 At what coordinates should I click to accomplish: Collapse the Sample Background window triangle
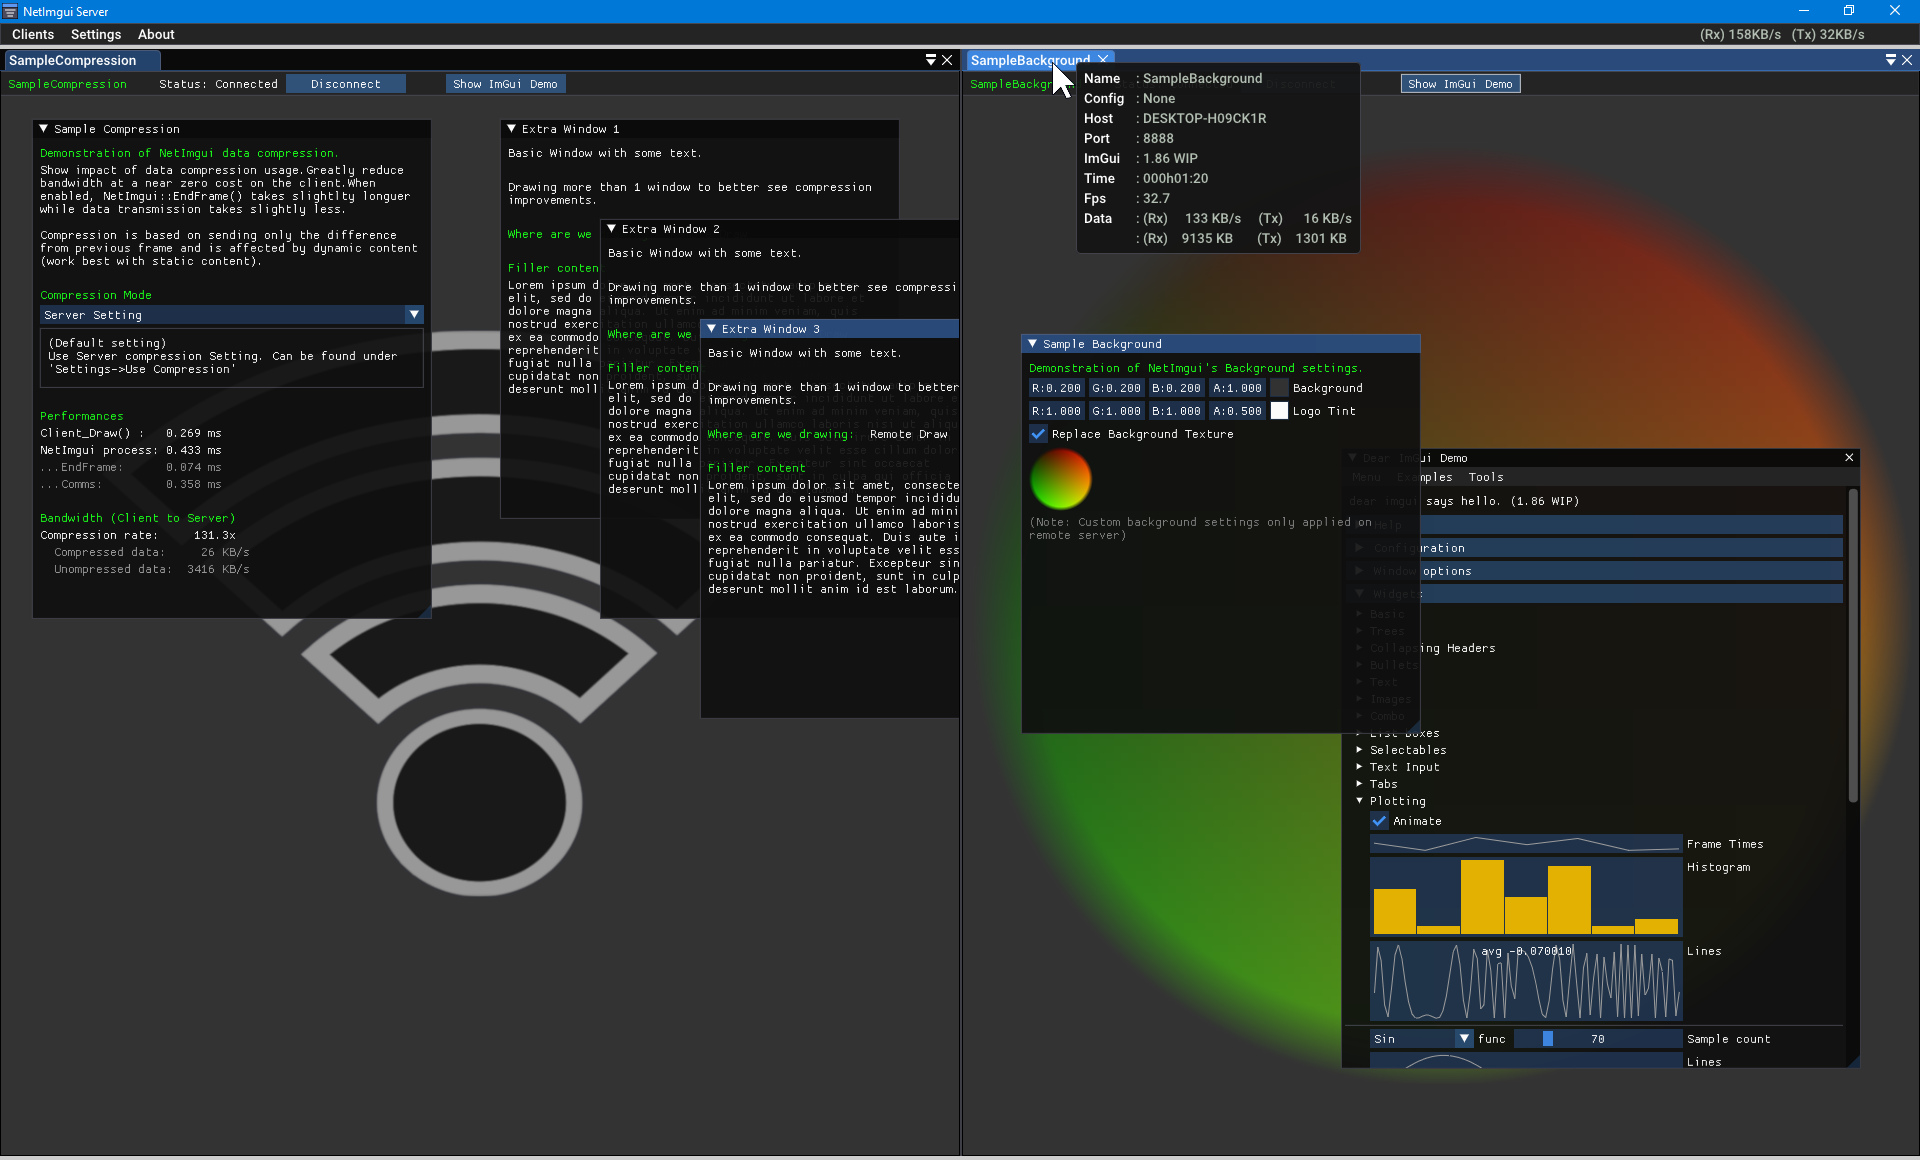[1033, 344]
